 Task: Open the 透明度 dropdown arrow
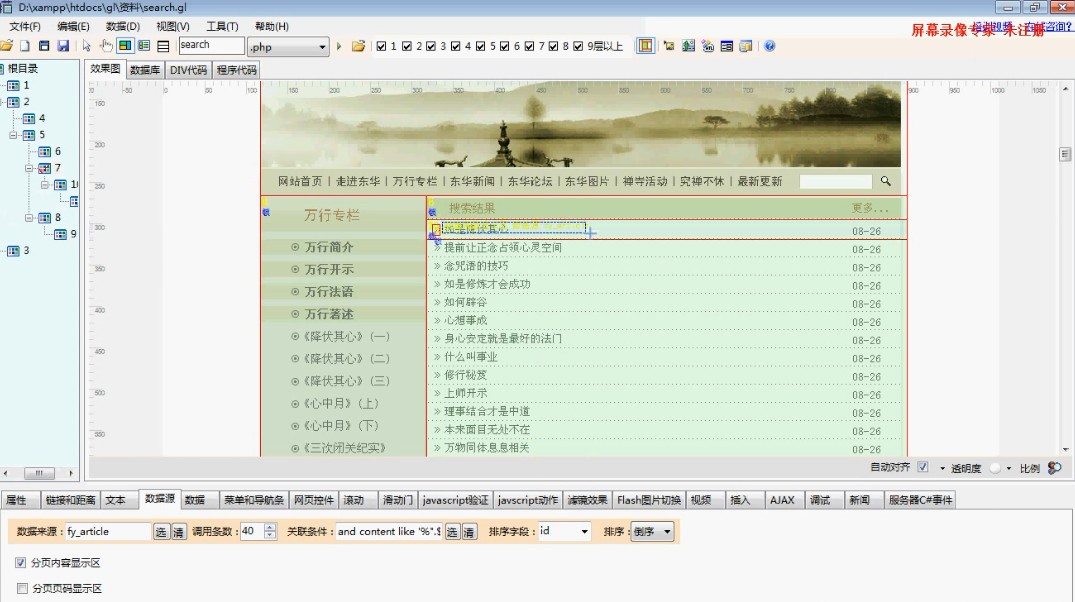(1008, 468)
